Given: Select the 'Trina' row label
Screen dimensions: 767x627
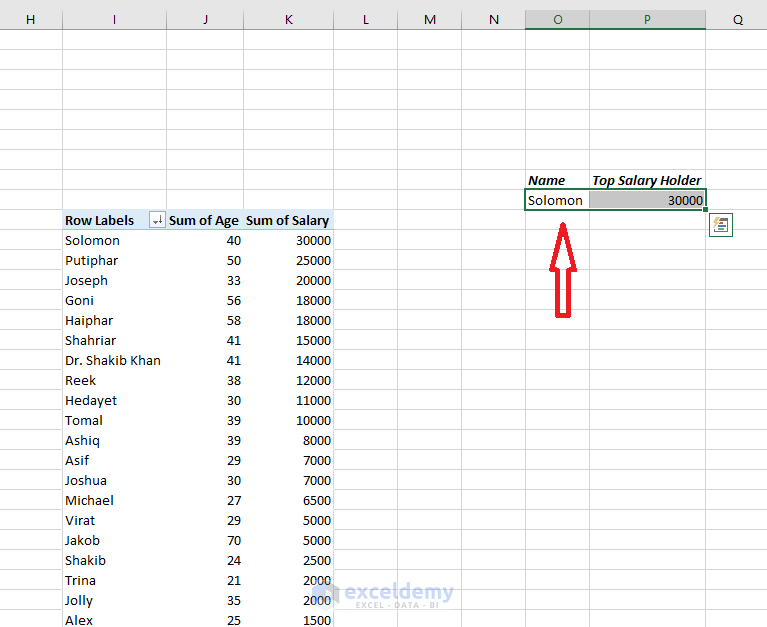Looking at the screenshot, I should [x=114, y=581].
